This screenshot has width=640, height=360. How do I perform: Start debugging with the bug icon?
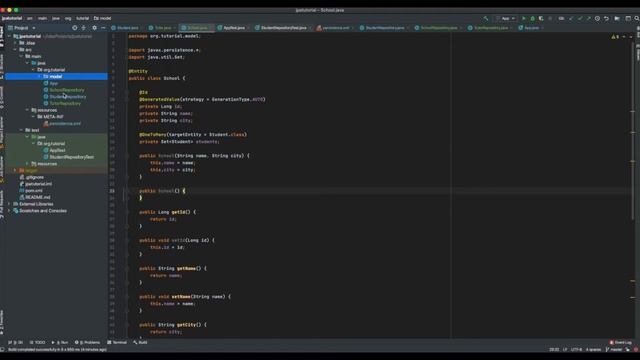click(532, 18)
